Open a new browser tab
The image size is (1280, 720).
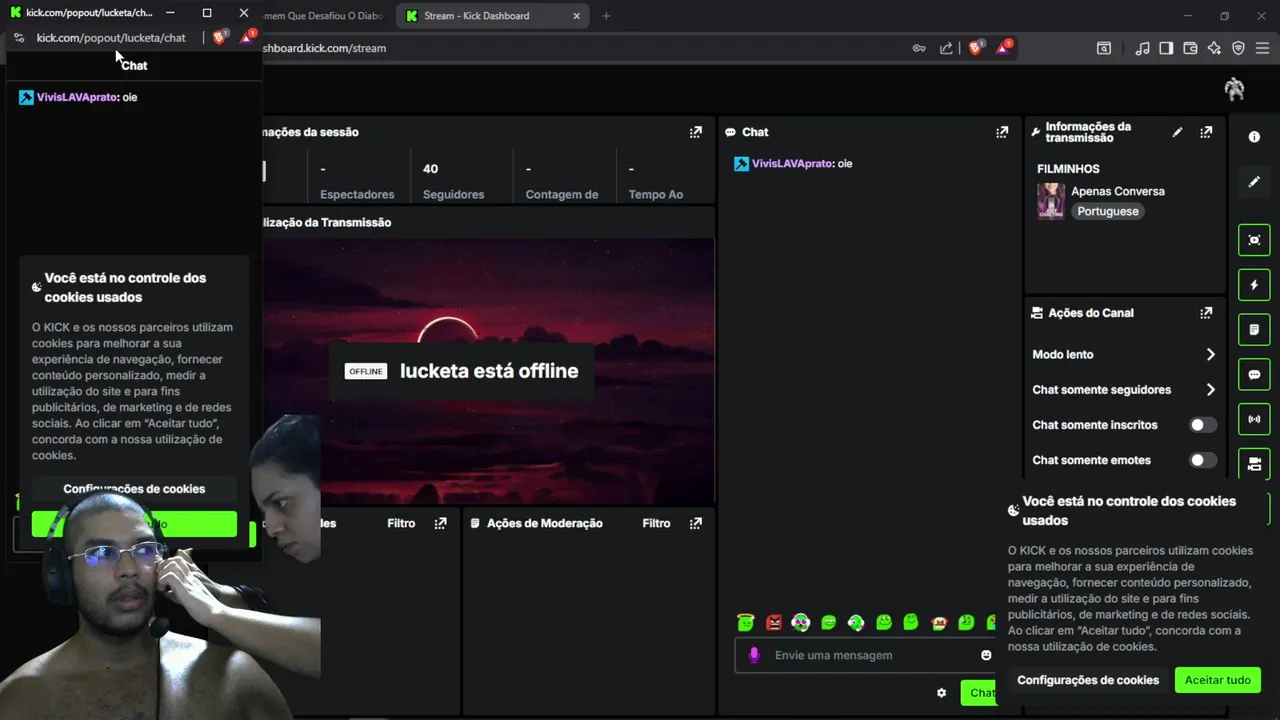click(606, 16)
